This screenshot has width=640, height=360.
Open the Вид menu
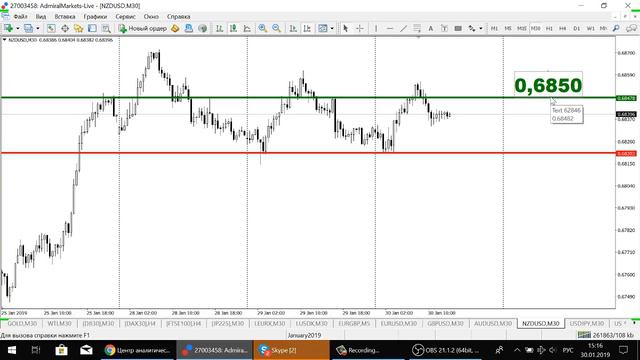pyautogui.click(x=41, y=17)
